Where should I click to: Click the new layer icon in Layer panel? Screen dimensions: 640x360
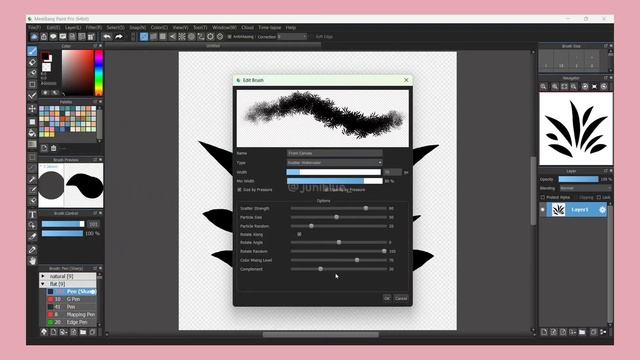tap(544, 332)
